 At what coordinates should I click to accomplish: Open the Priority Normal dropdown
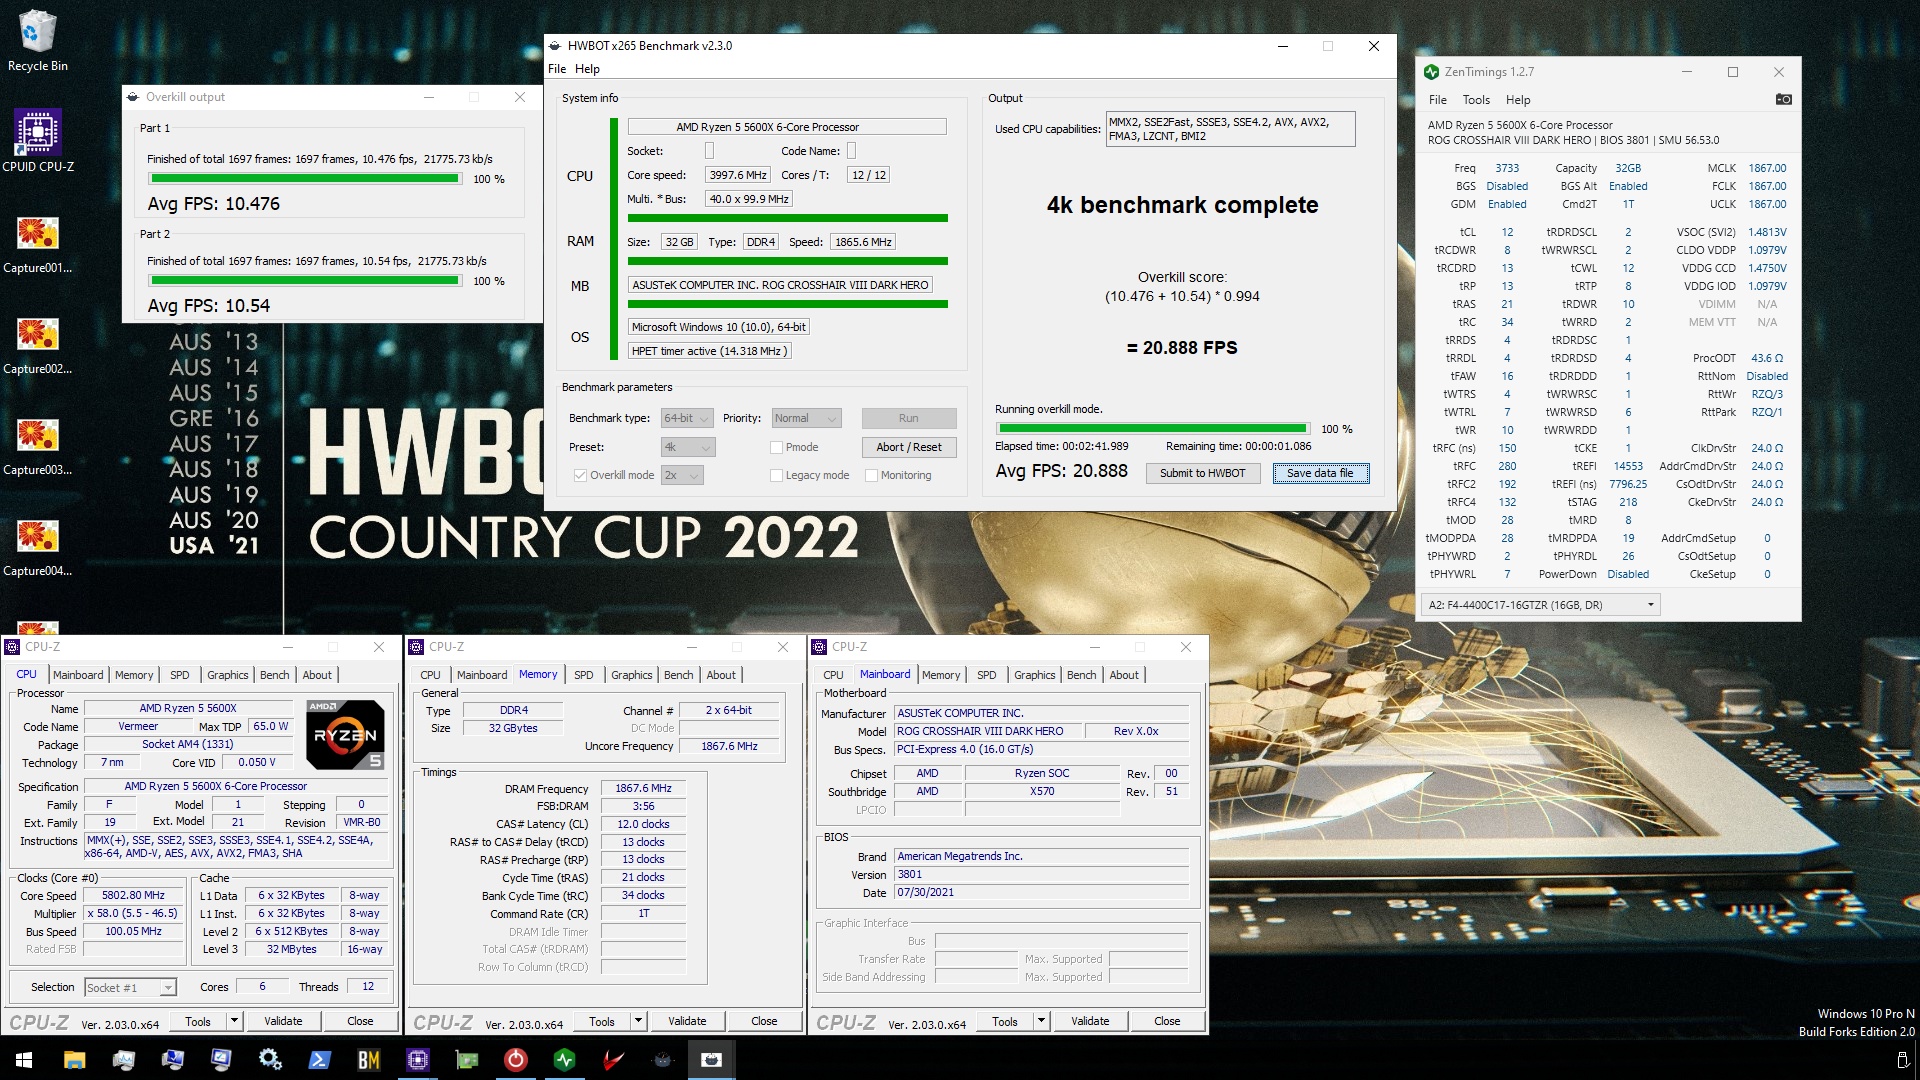pos(807,418)
